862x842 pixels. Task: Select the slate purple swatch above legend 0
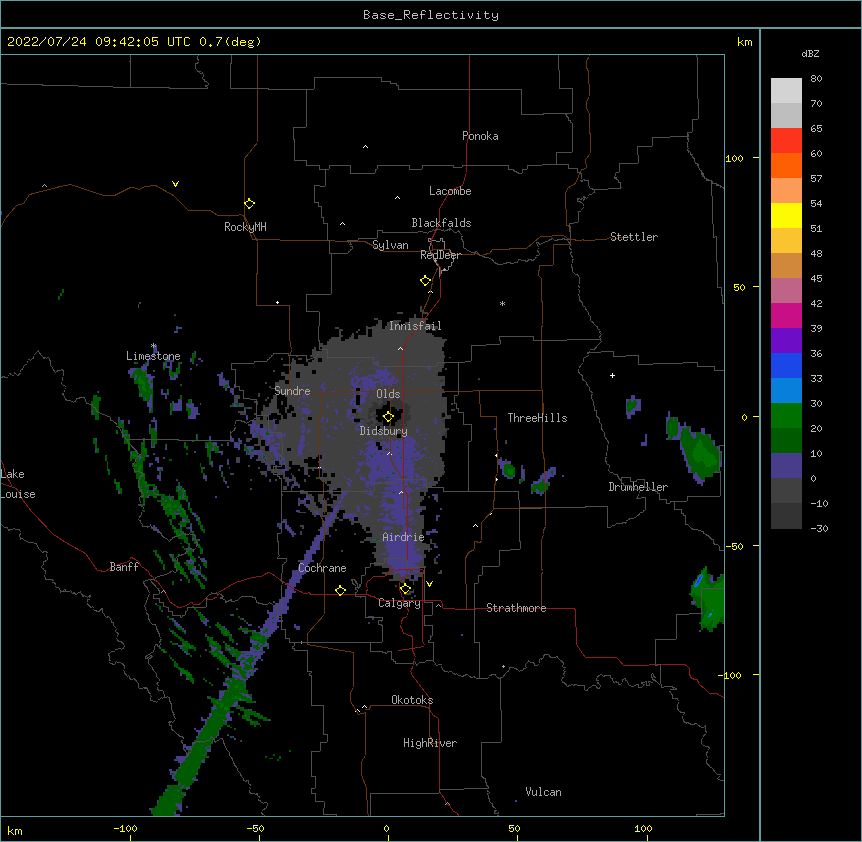click(786, 466)
